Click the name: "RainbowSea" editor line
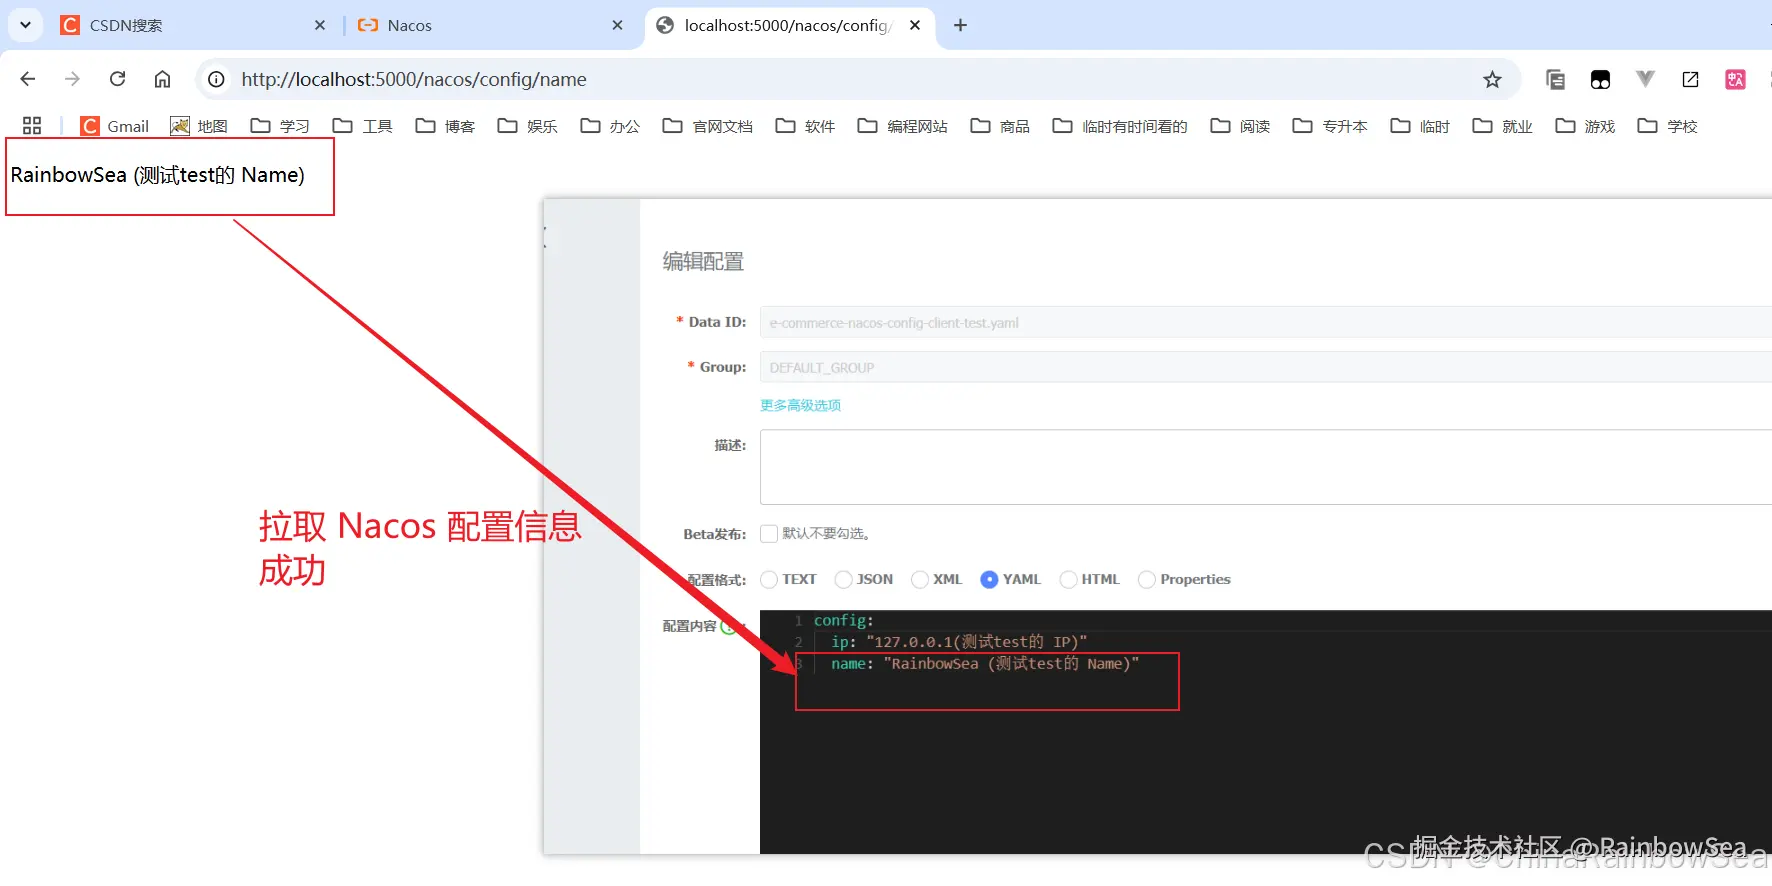Viewport: 1772px width, 886px height. click(x=985, y=664)
